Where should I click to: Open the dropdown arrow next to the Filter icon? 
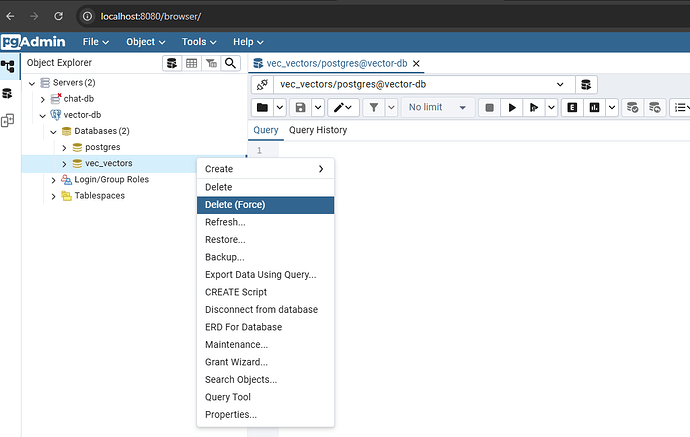click(391, 107)
